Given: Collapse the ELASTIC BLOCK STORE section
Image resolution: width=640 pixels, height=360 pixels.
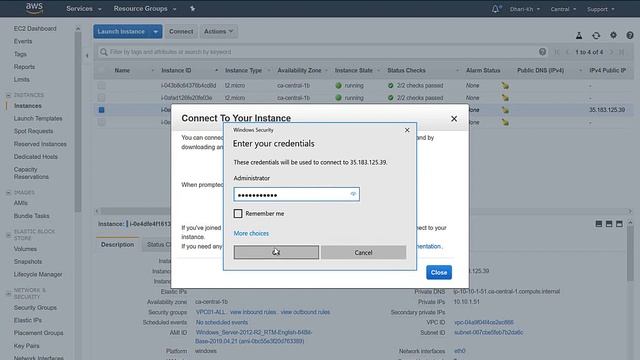Looking at the screenshot, I should pyautogui.click(x=9, y=235).
